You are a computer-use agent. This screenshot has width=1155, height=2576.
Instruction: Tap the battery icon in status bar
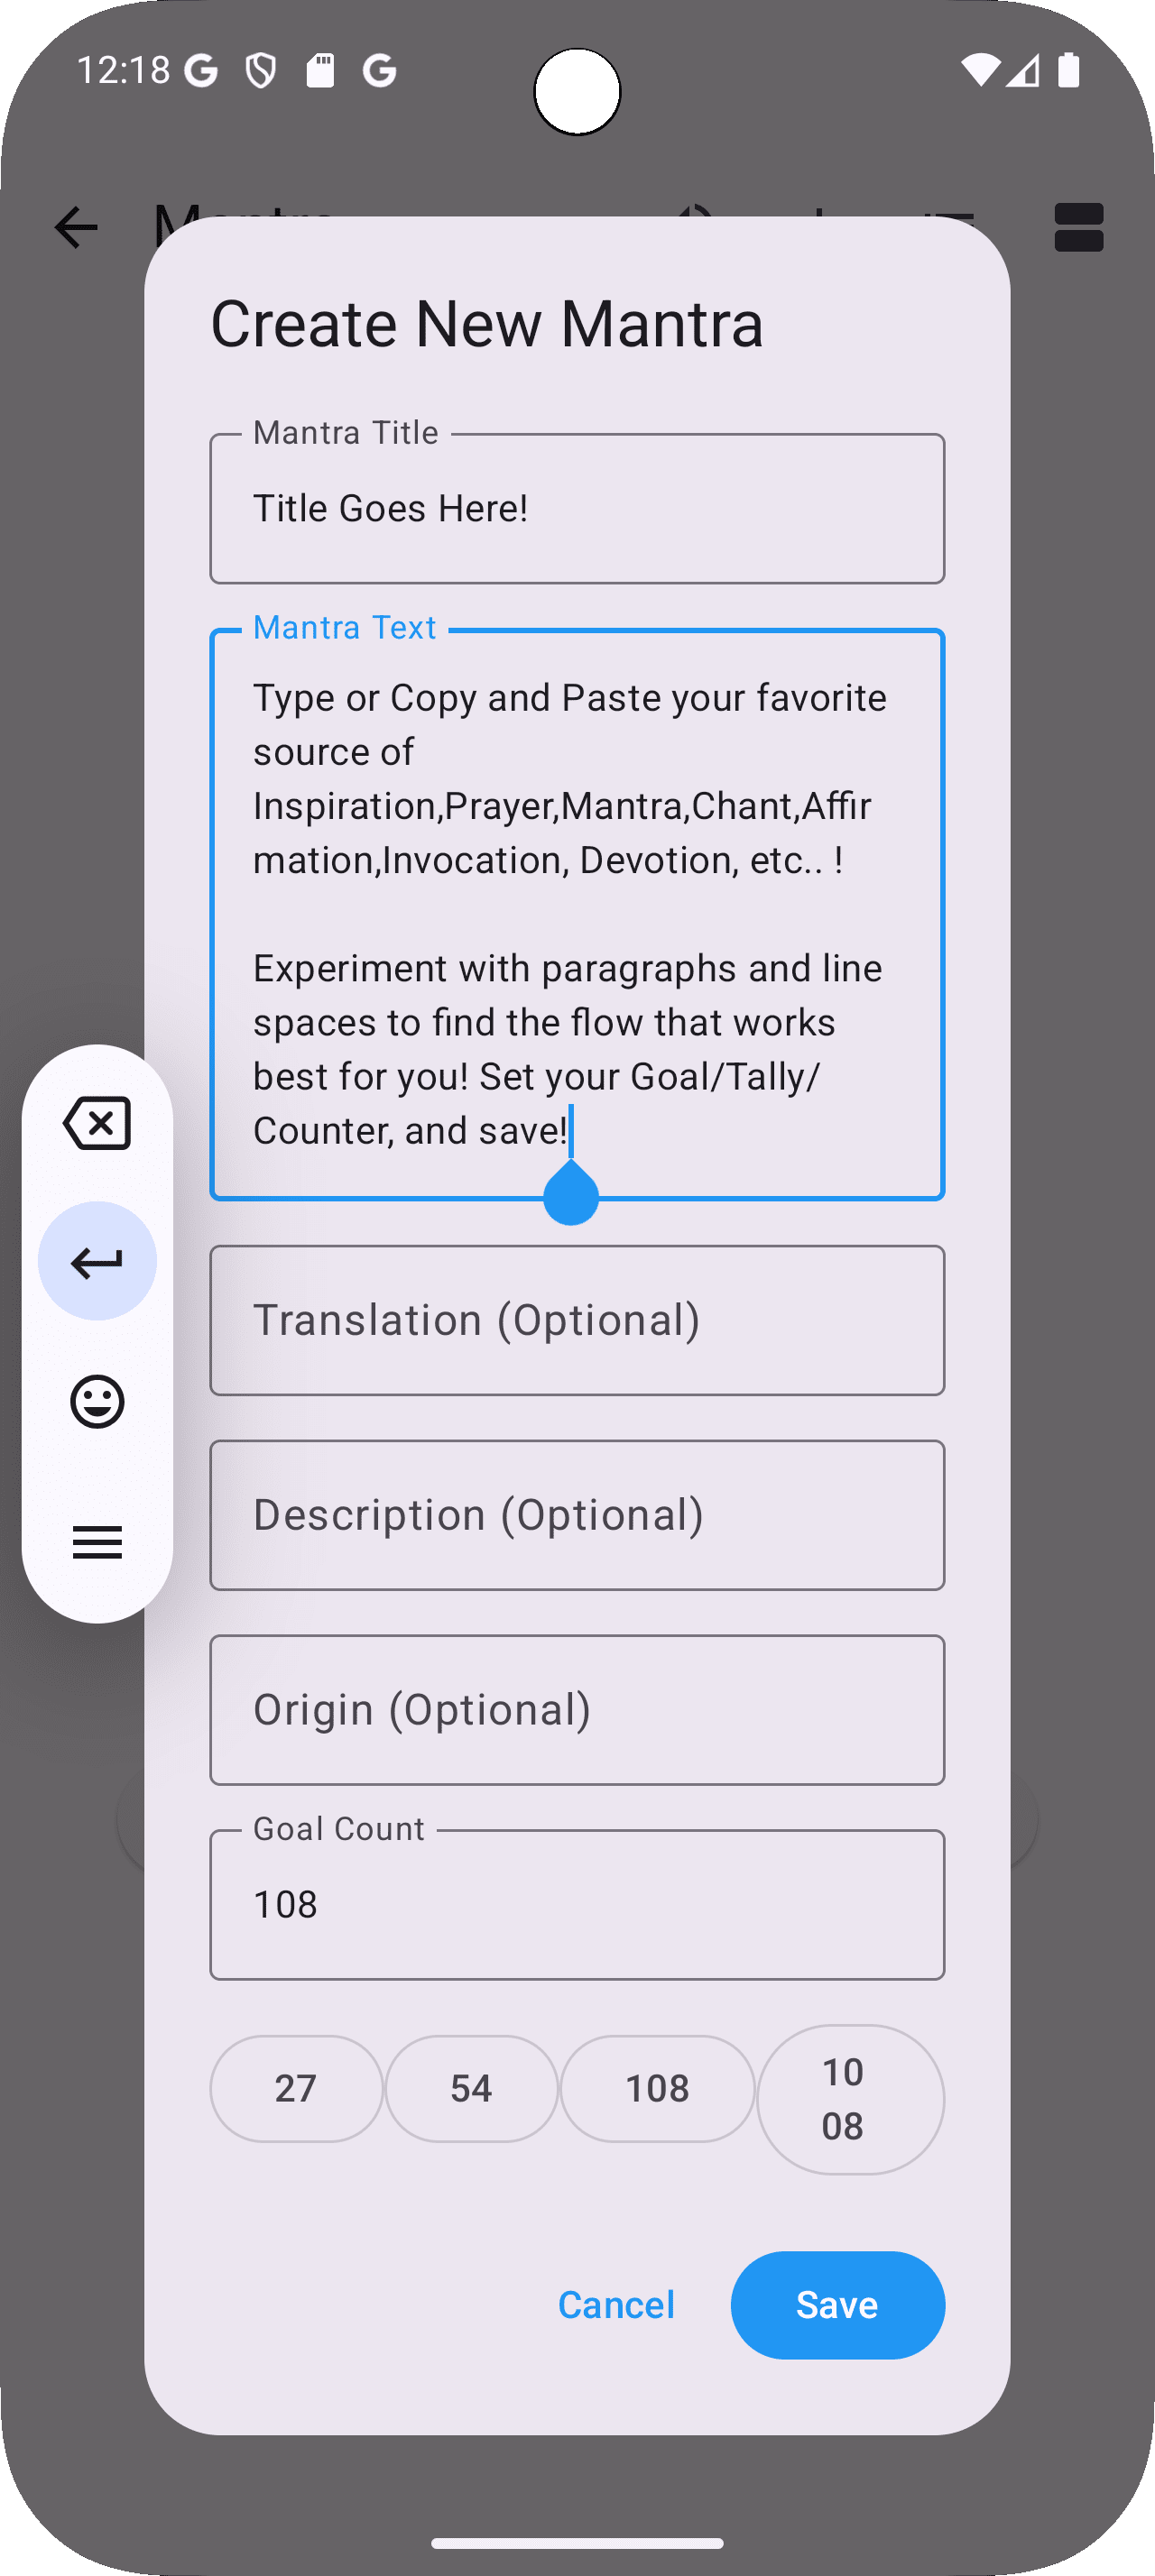(1068, 70)
